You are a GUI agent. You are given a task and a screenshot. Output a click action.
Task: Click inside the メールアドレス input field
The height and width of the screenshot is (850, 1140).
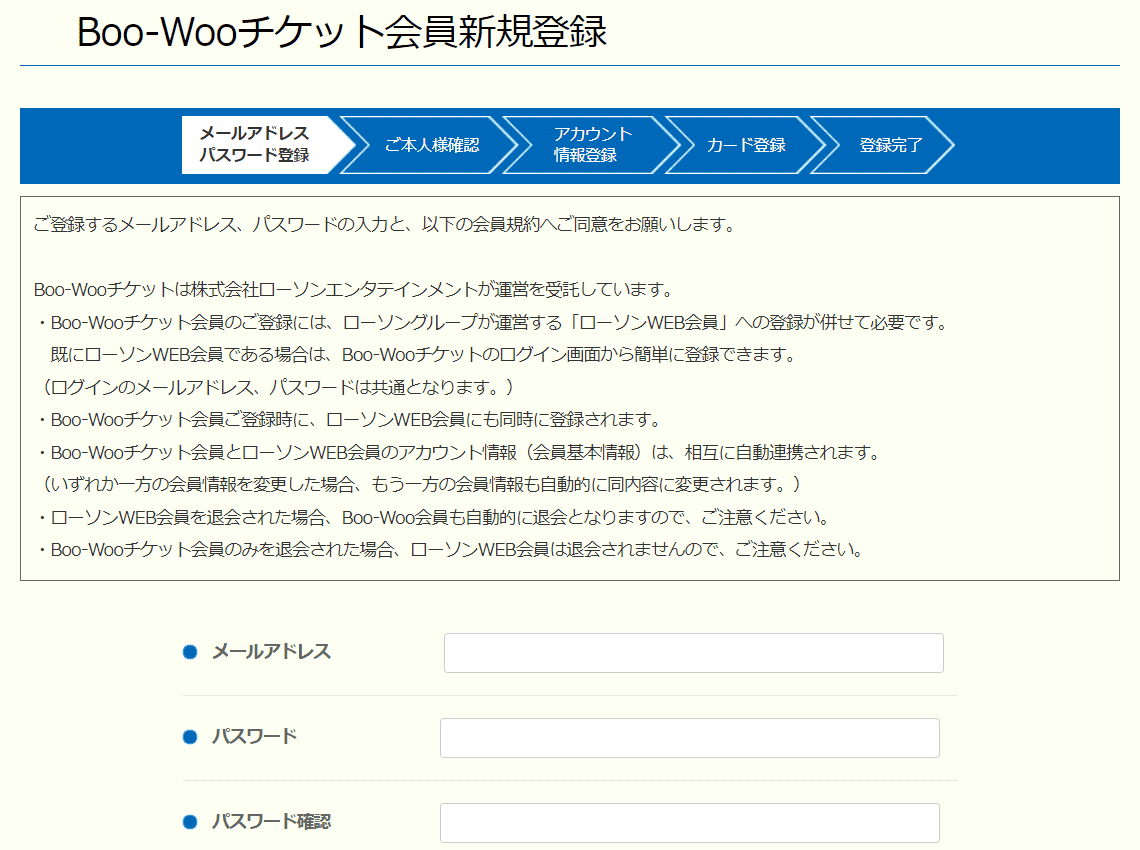pos(693,652)
